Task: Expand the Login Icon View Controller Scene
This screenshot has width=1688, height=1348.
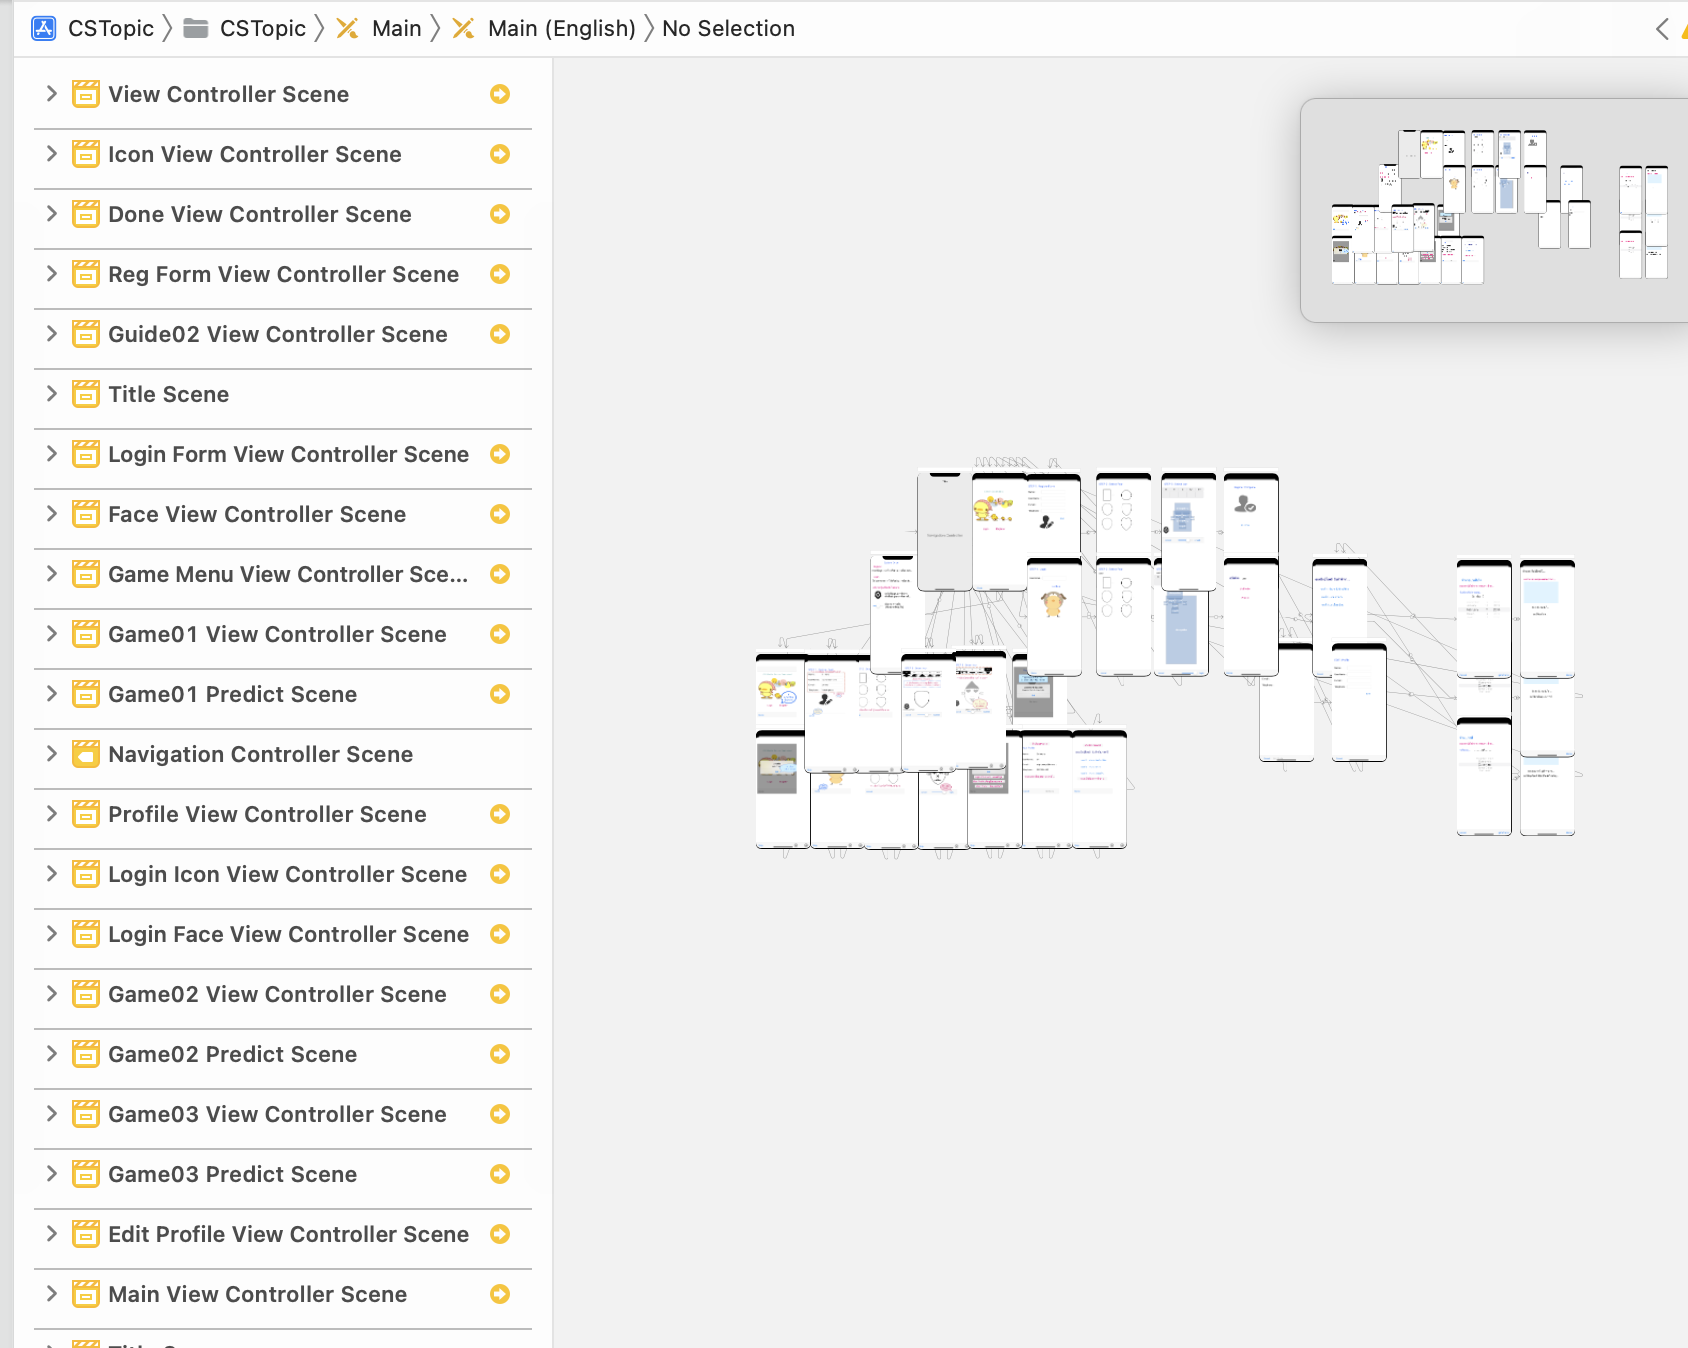Action: 52,874
